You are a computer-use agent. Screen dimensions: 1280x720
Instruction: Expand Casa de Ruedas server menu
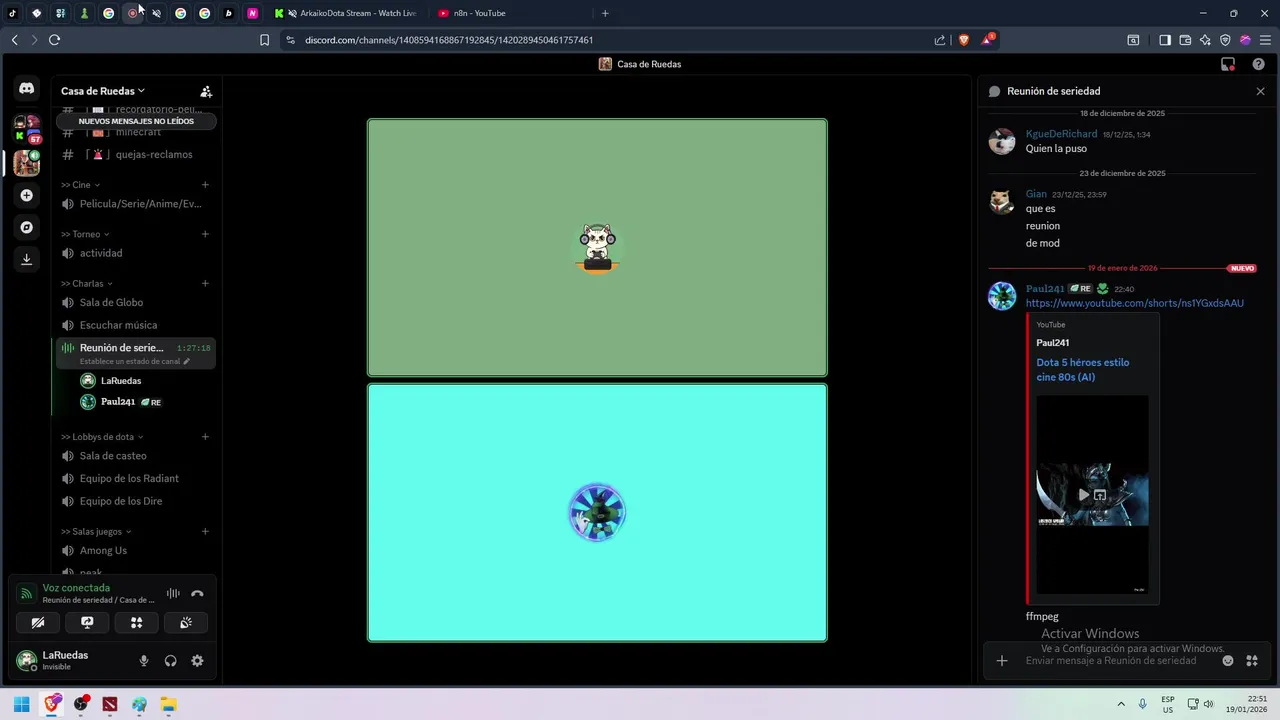pyautogui.click(x=102, y=91)
